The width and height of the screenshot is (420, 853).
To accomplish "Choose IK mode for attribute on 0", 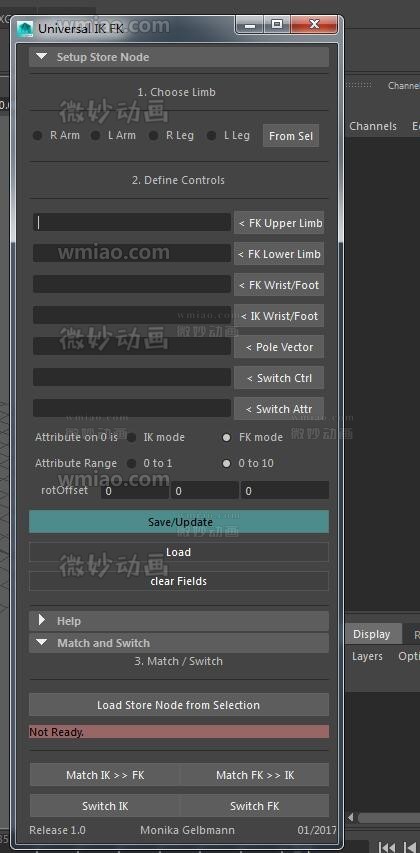I will click(132, 437).
